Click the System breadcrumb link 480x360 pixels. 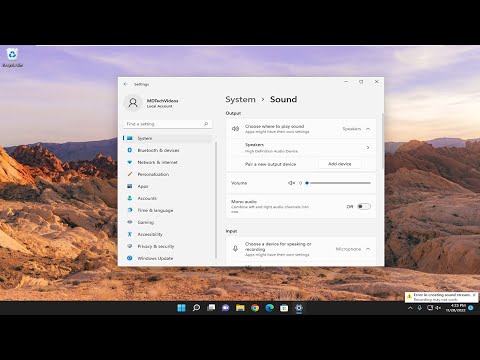pos(240,99)
